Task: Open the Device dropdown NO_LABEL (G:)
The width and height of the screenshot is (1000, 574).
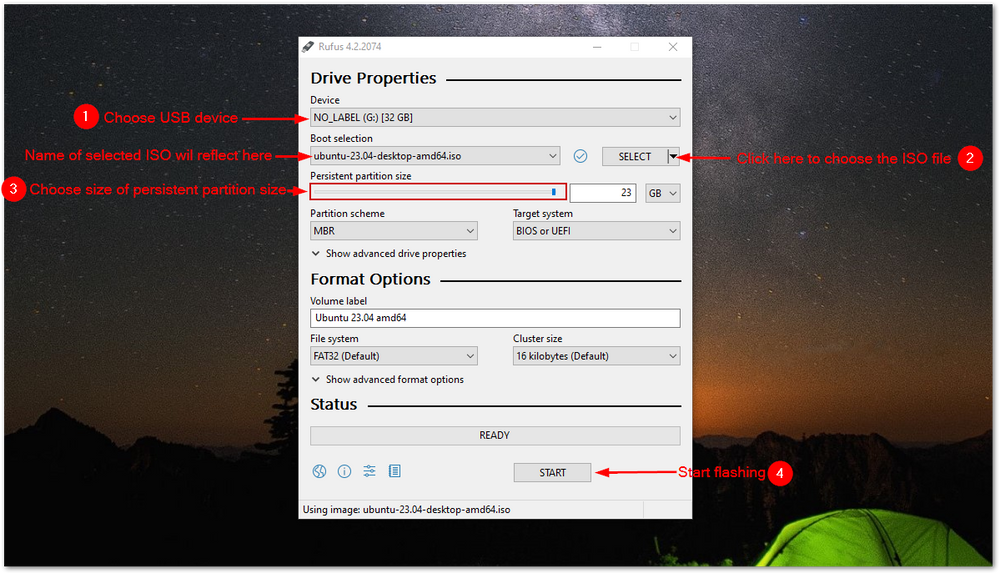Action: (495, 117)
